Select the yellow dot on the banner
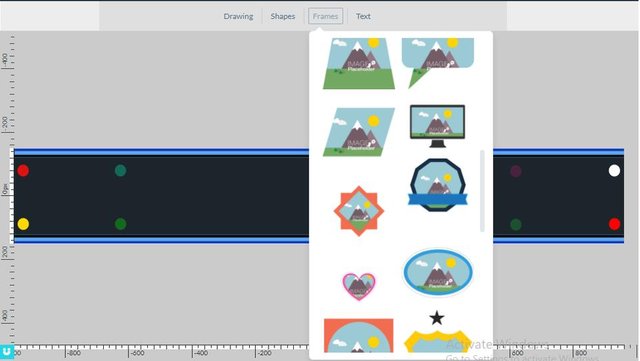The width and height of the screenshot is (640, 361). (x=23, y=224)
